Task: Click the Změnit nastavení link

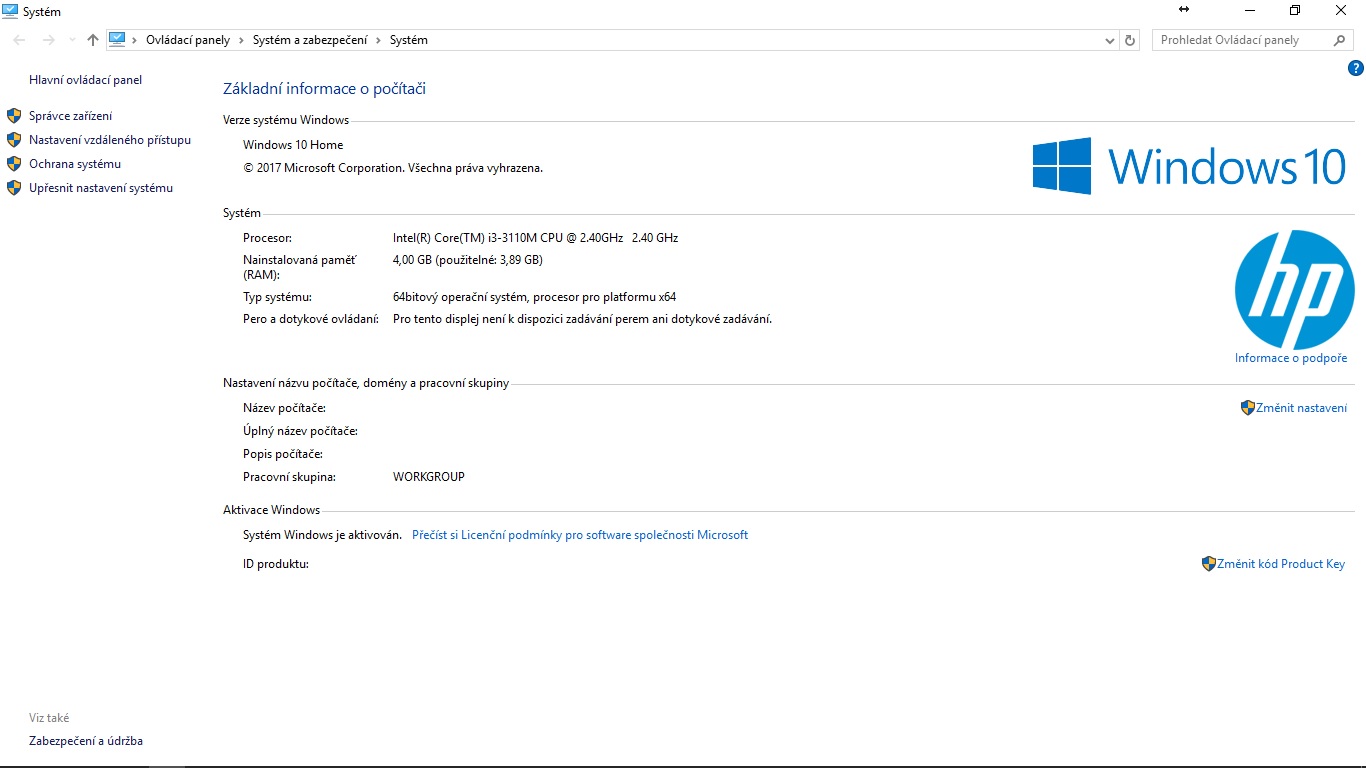Action: click(1301, 408)
